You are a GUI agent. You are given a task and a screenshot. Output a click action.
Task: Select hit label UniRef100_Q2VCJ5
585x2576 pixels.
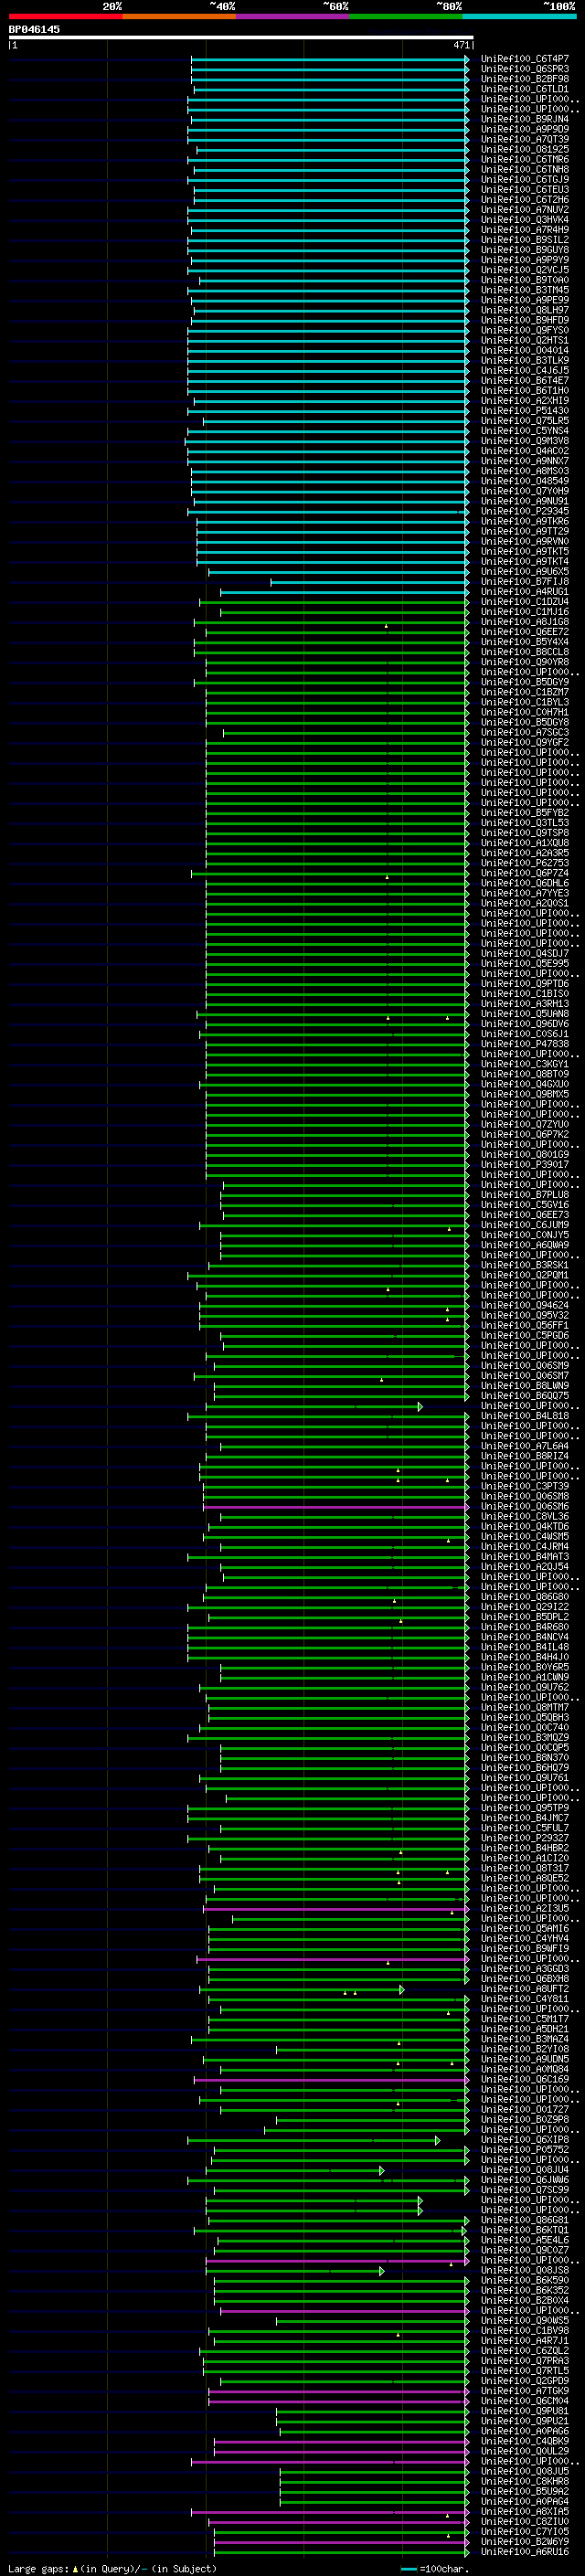click(x=525, y=270)
